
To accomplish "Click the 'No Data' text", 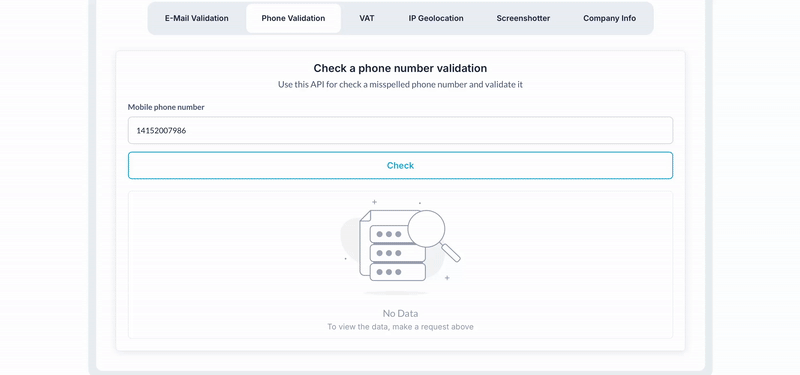I will (x=400, y=313).
